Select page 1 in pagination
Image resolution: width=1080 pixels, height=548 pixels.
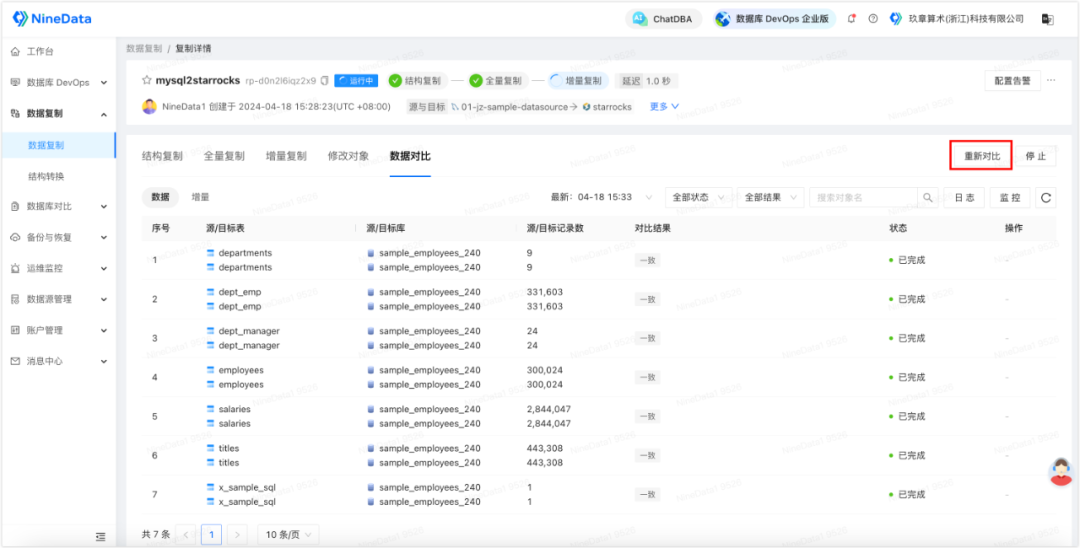pos(211,534)
